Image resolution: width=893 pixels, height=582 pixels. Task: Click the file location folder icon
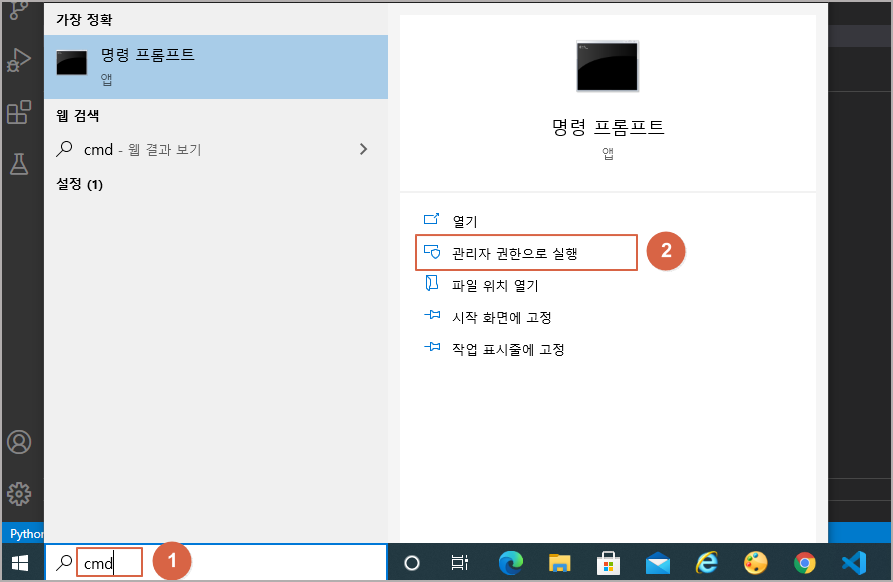[x=432, y=283]
